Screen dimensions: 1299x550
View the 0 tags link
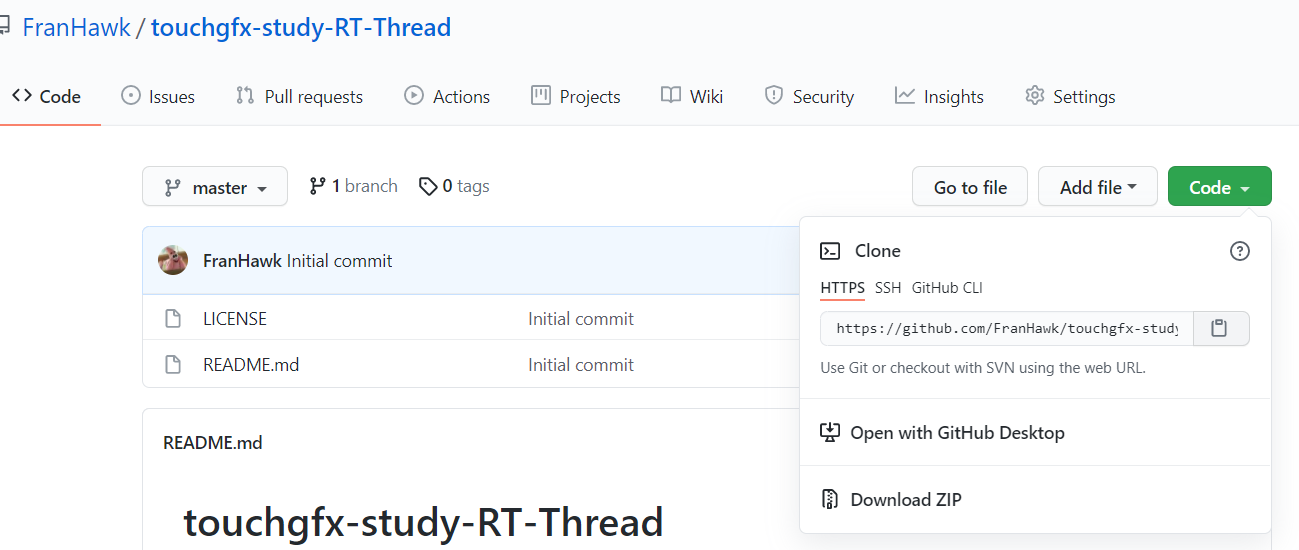[x=454, y=186]
